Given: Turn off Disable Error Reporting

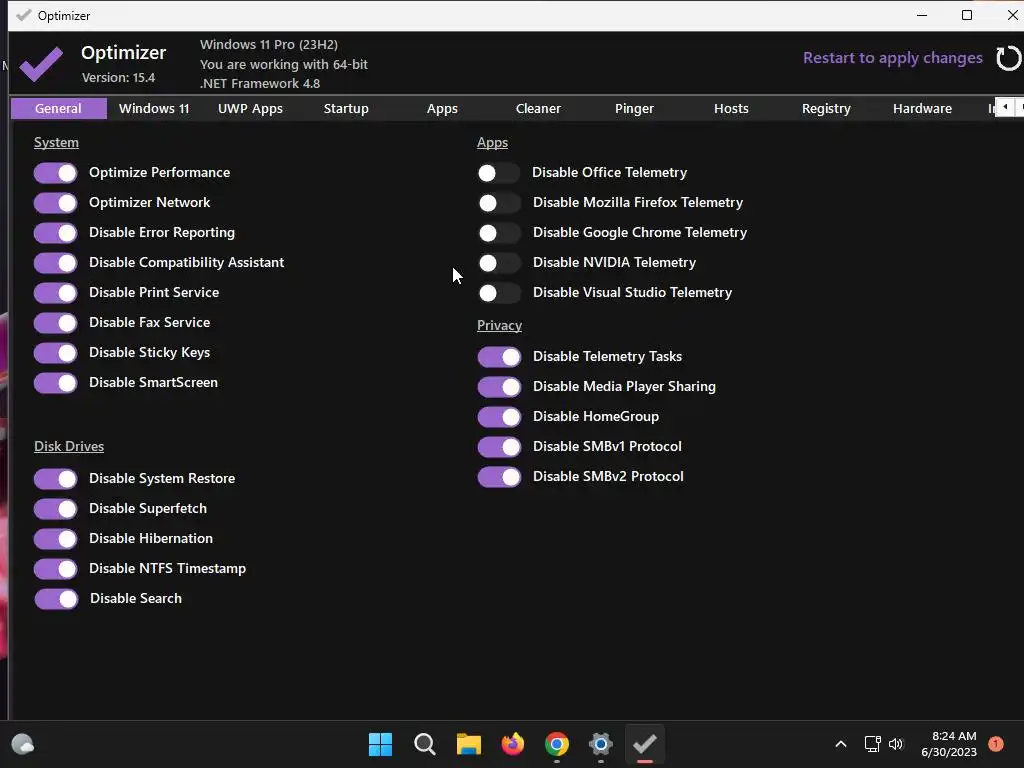Looking at the screenshot, I should pos(56,233).
